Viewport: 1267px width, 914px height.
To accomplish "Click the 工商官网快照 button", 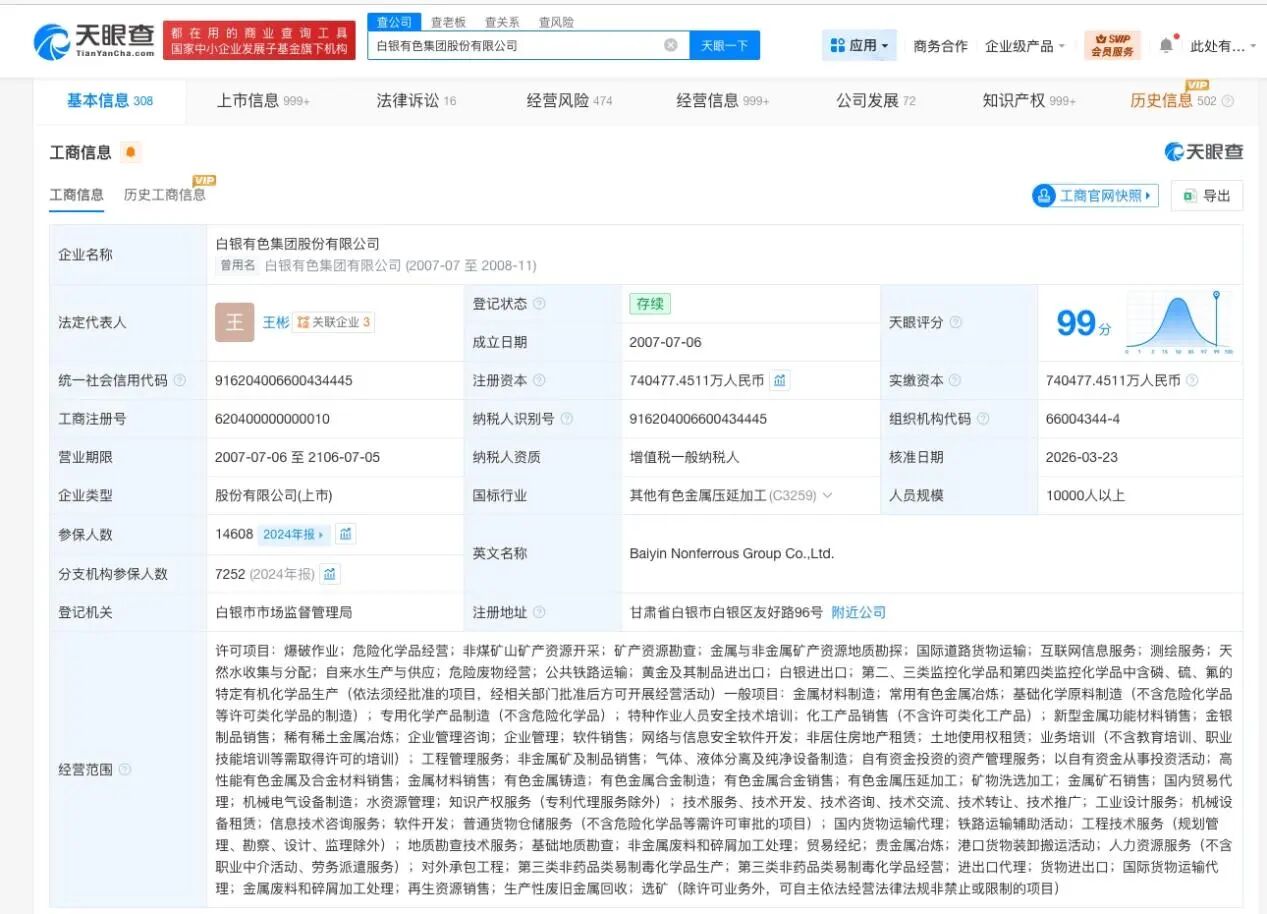I will coord(1095,196).
